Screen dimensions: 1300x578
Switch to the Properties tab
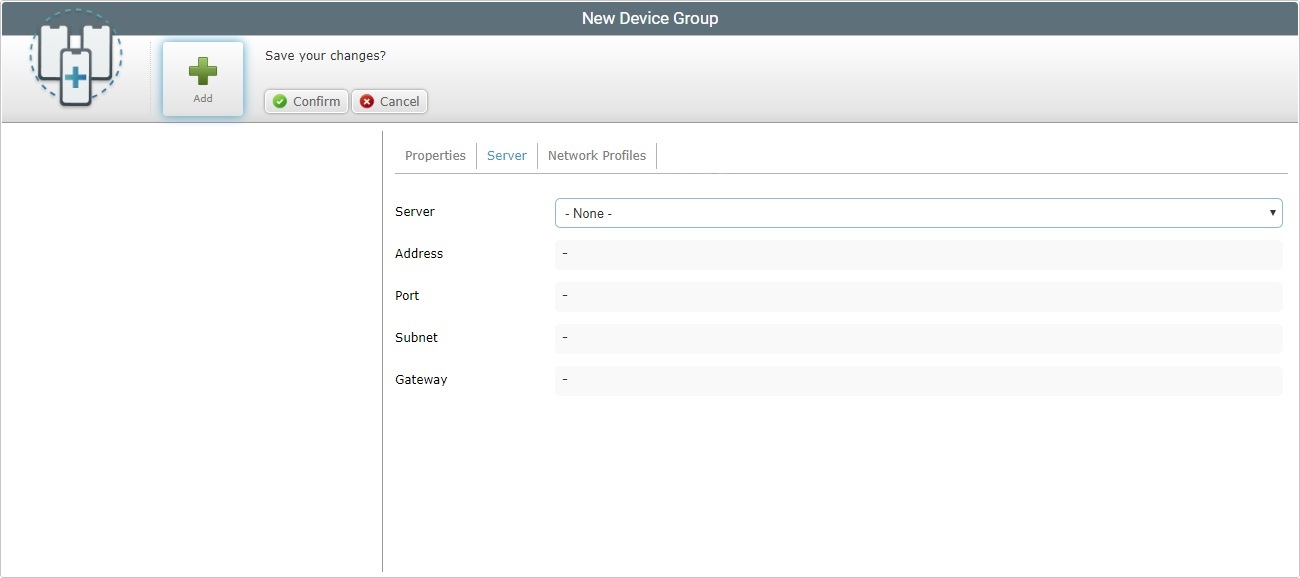point(435,155)
